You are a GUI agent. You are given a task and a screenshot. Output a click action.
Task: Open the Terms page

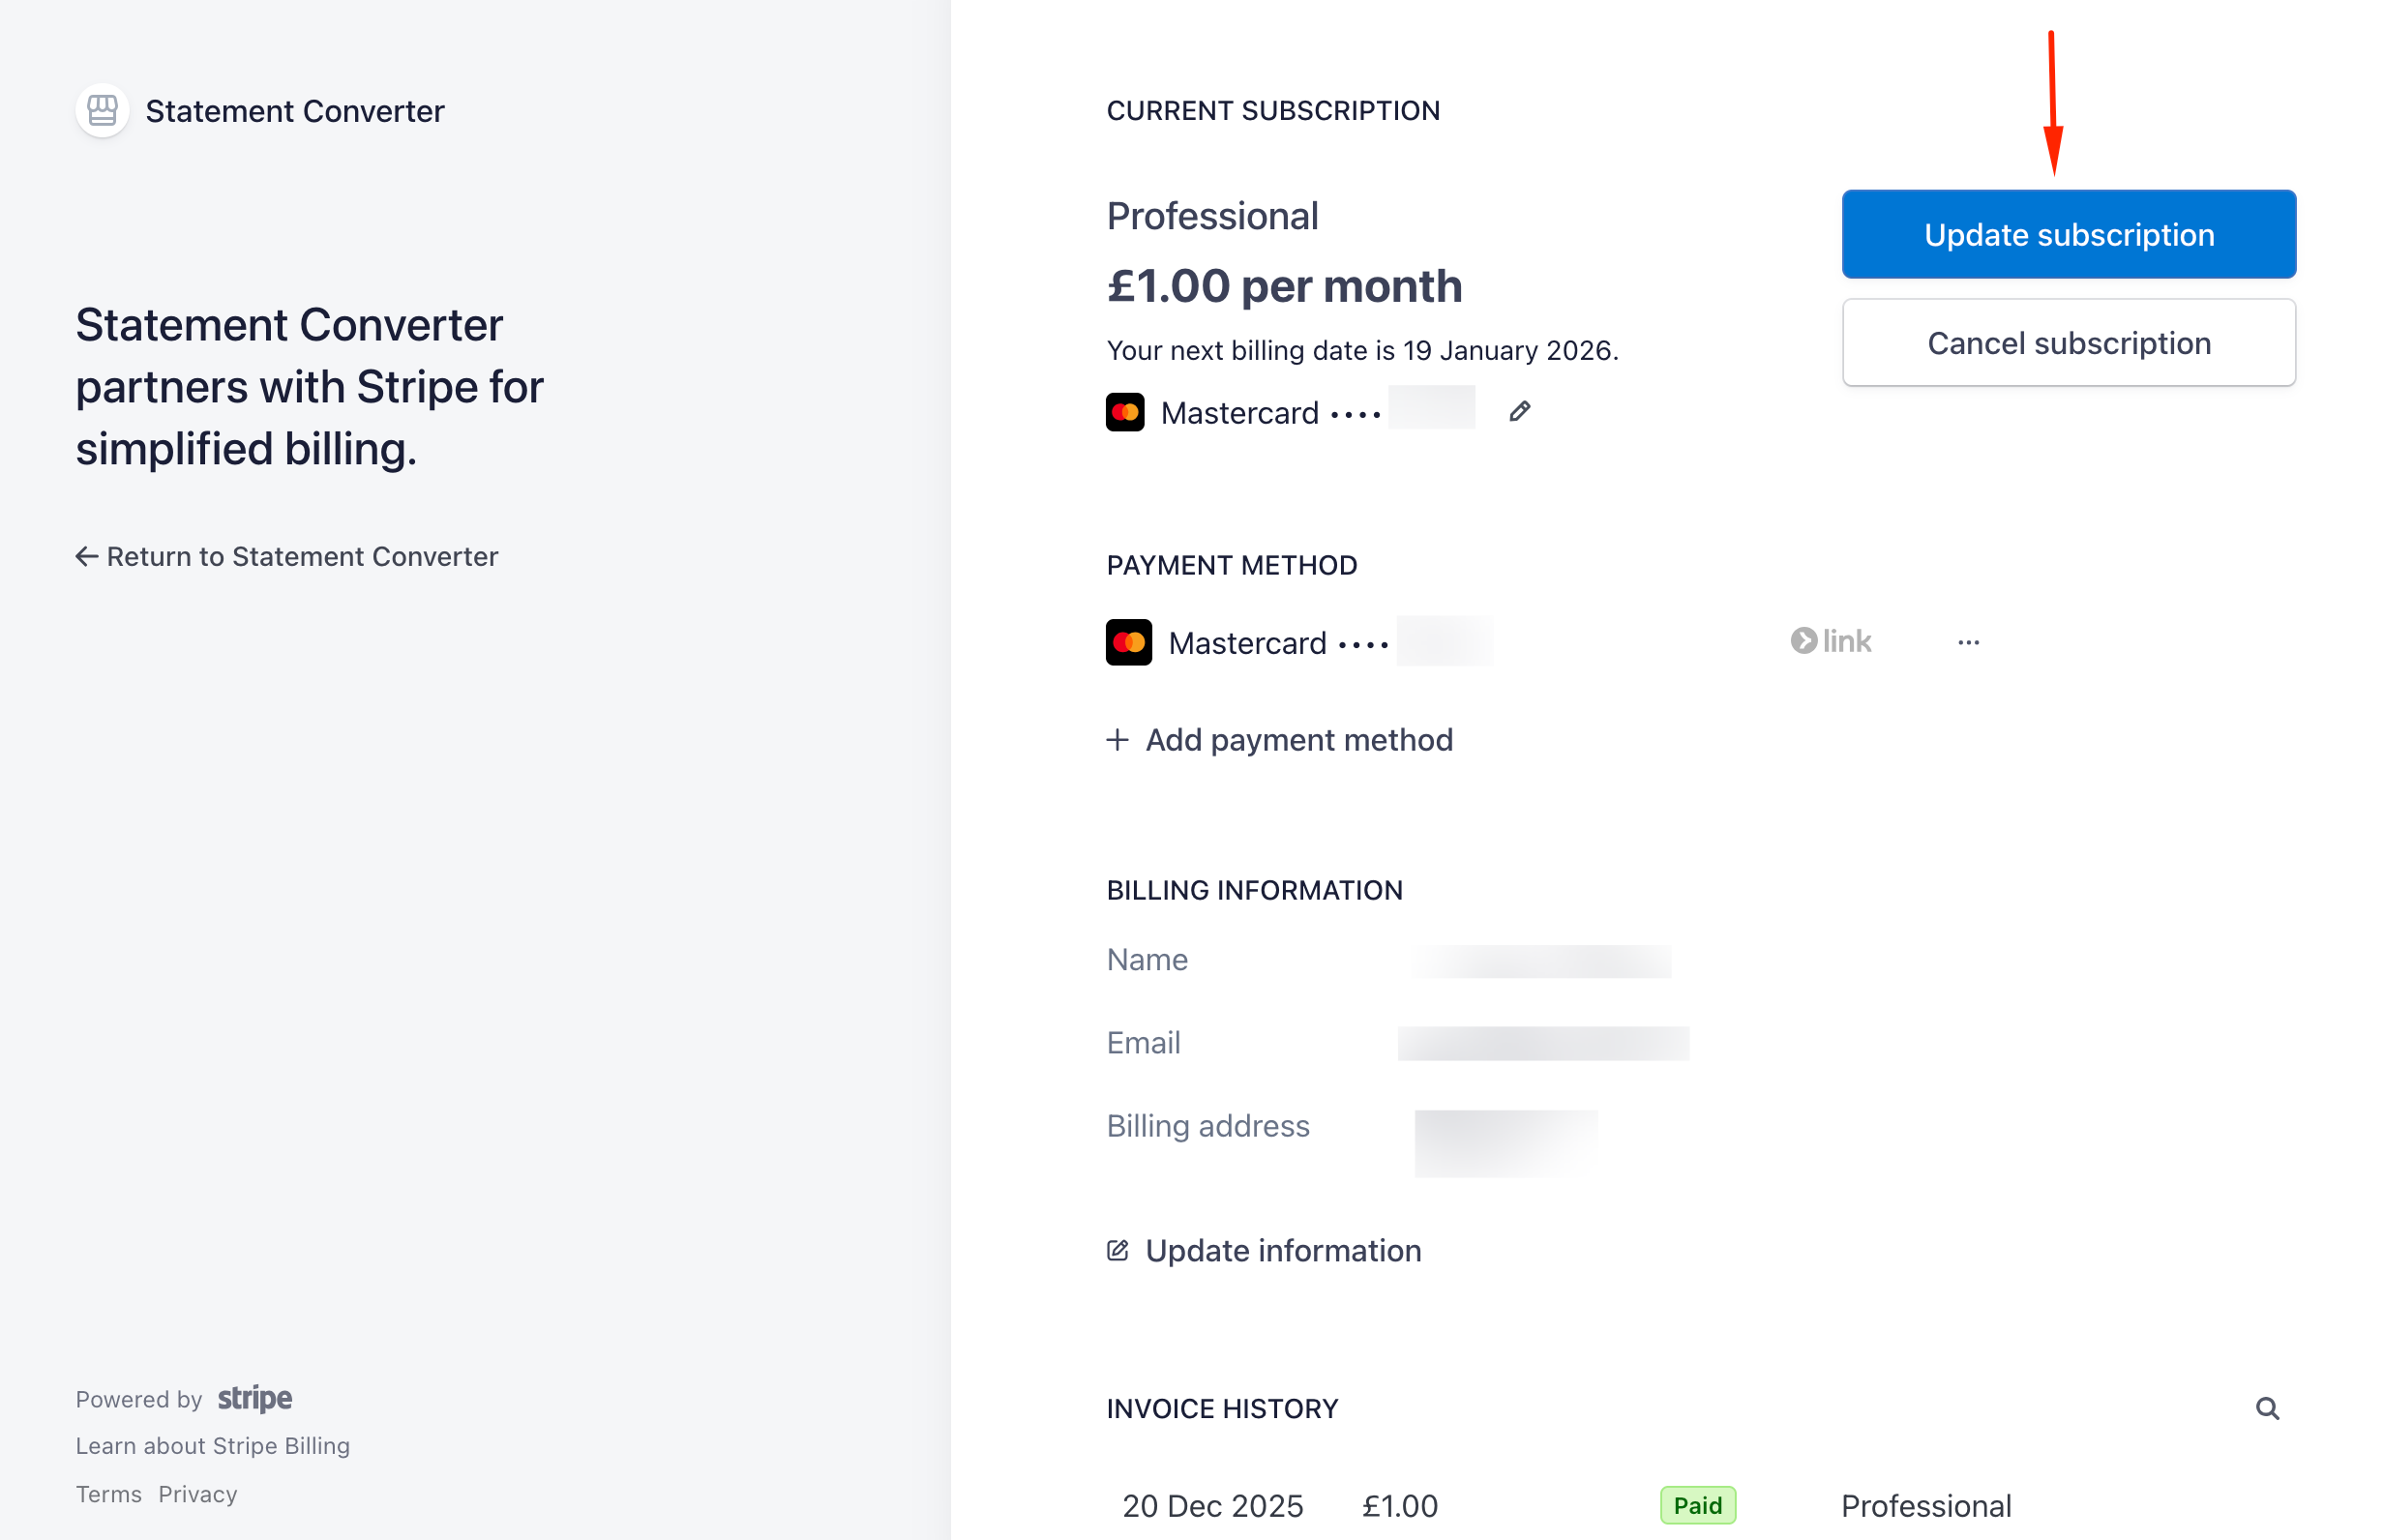tap(109, 1493)
